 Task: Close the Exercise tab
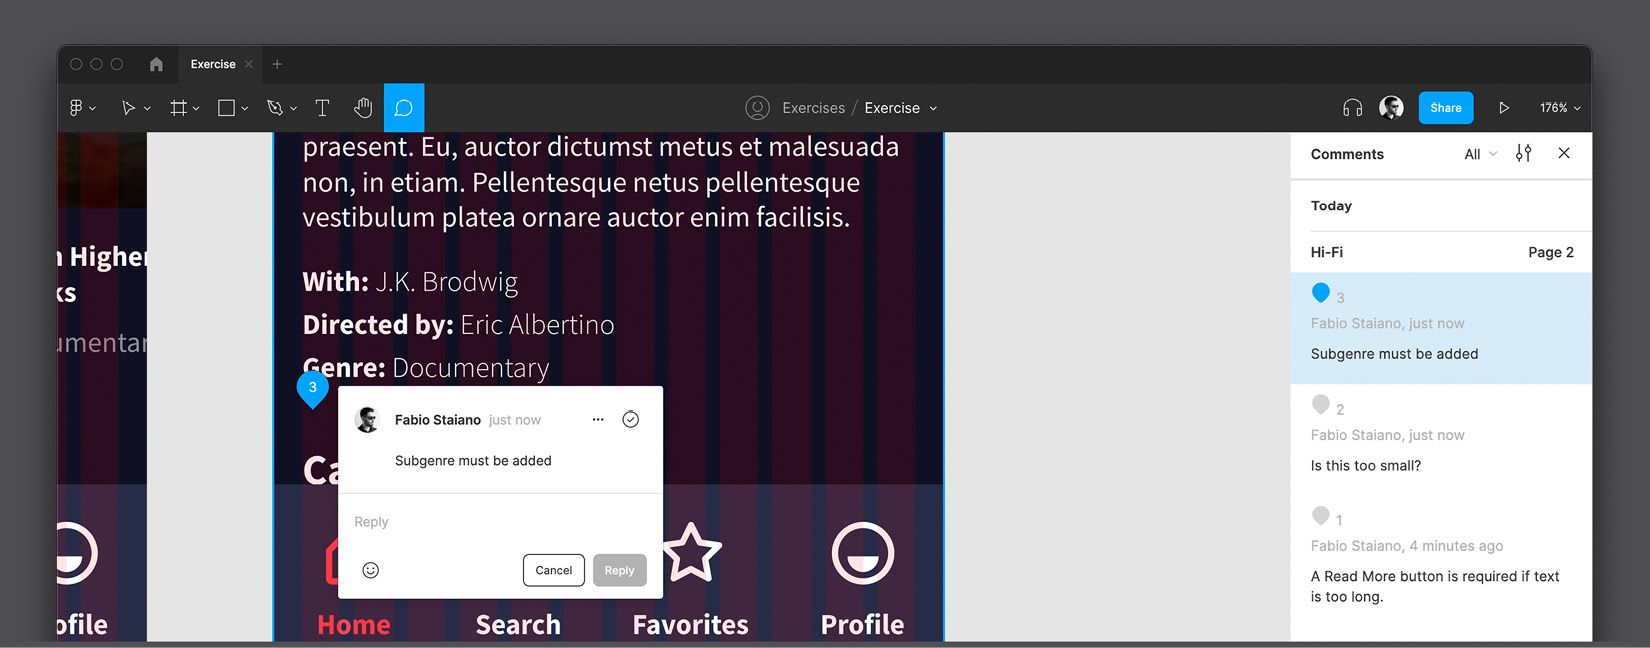[x=249, y=64]
